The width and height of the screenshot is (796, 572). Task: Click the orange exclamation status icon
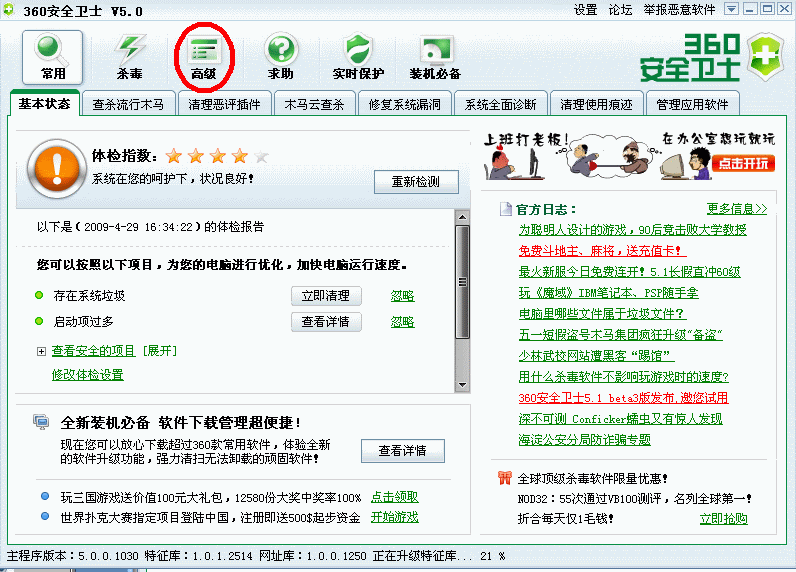pyautogui.click(x=56, y=167)
